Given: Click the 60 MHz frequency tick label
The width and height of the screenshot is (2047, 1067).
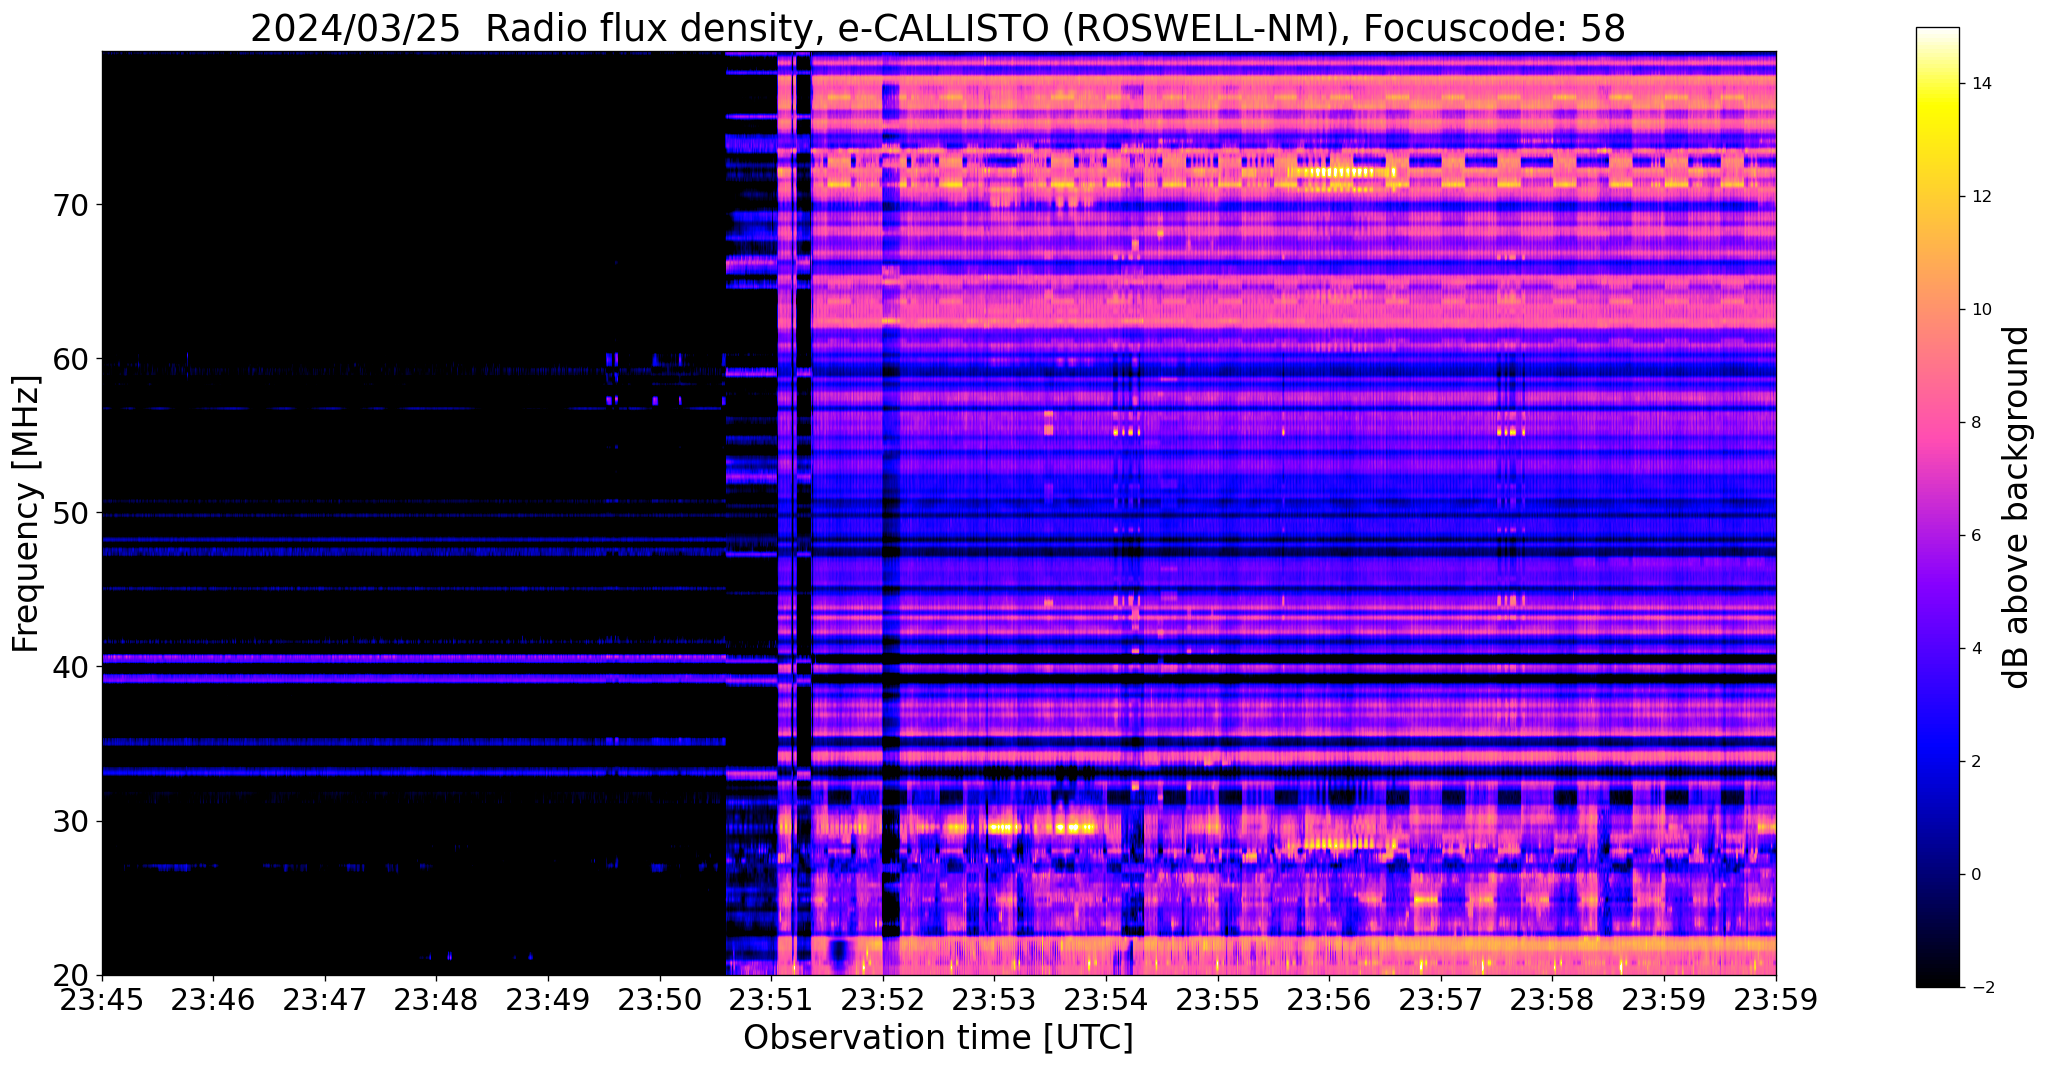Looking at the screenshot, I should click(x=70, y=359).
